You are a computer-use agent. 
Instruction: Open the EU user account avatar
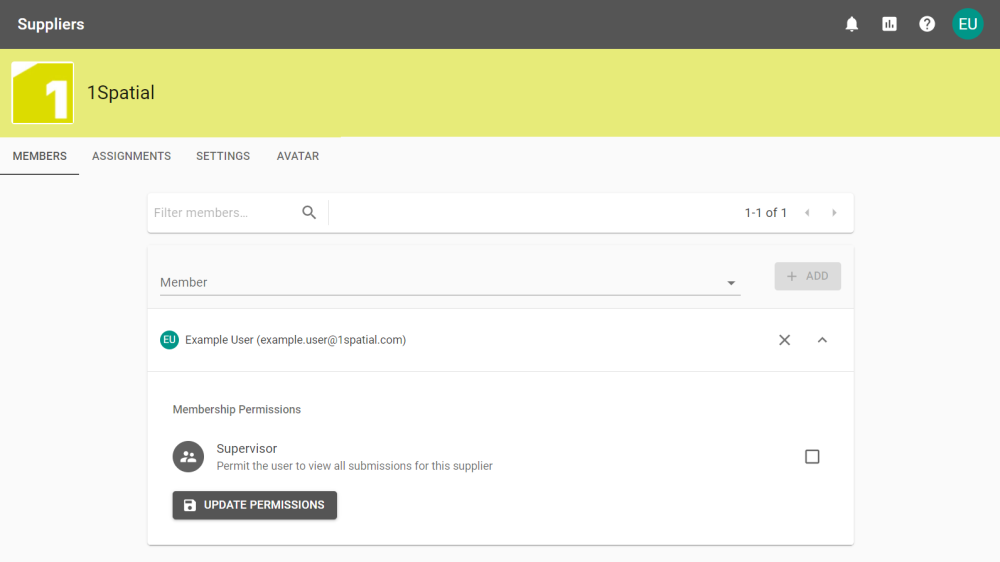[967, 24]
